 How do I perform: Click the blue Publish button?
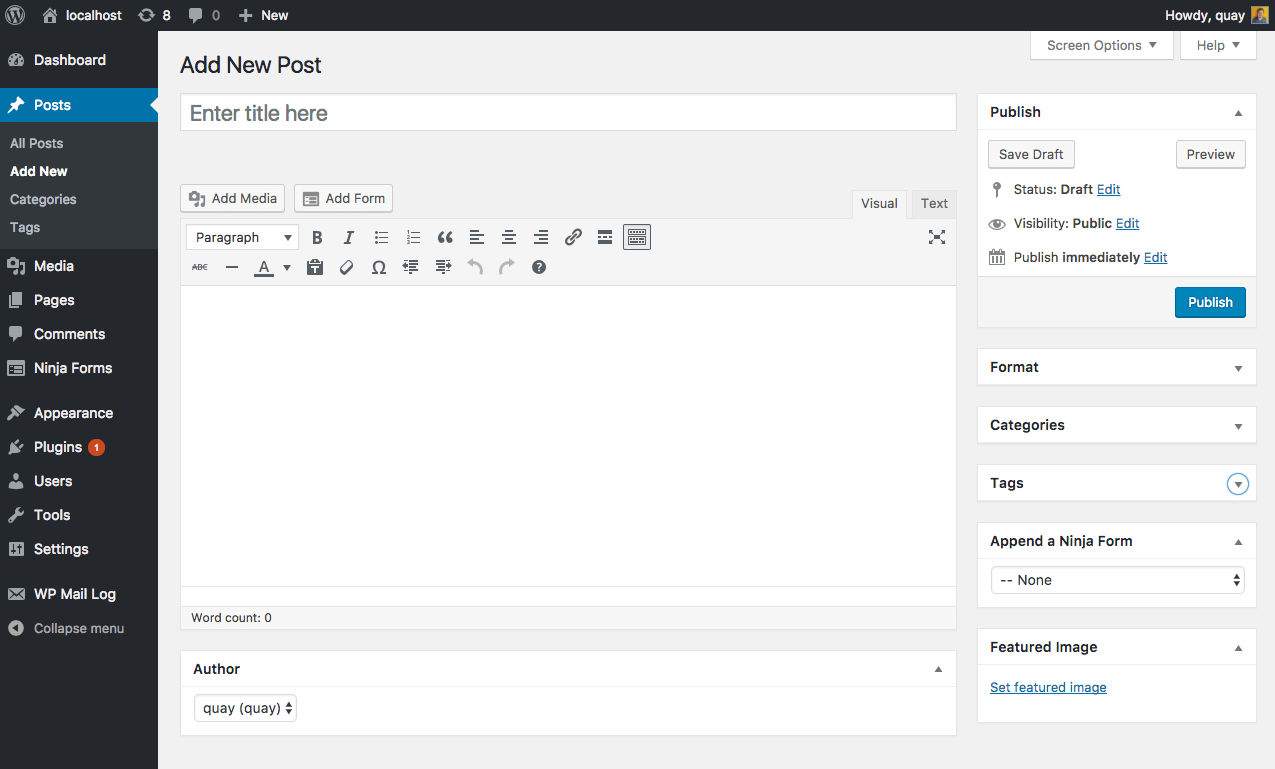tap(1210, 302)
